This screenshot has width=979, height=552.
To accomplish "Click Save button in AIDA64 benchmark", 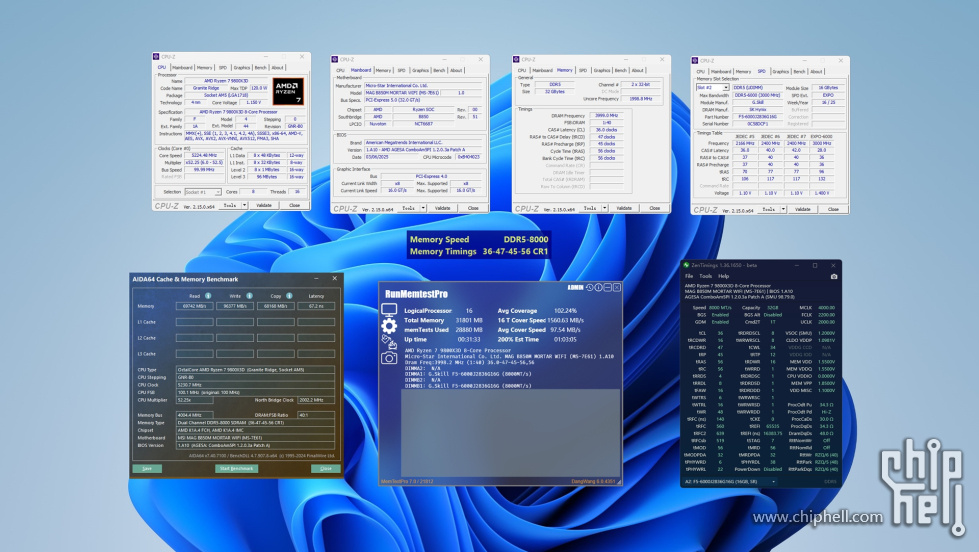I will pyautogui.click(x=147, y=468).
